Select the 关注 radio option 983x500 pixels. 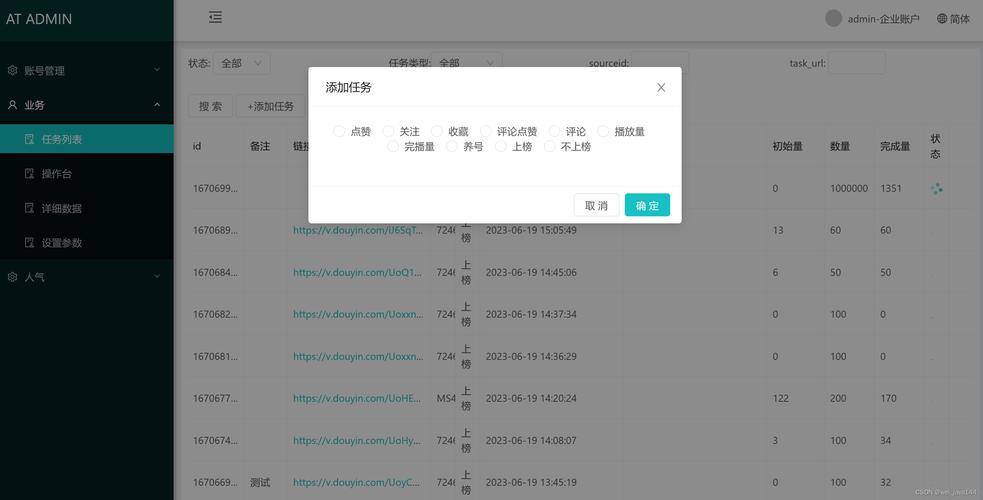pyautogui.click(x=388, y=132)
